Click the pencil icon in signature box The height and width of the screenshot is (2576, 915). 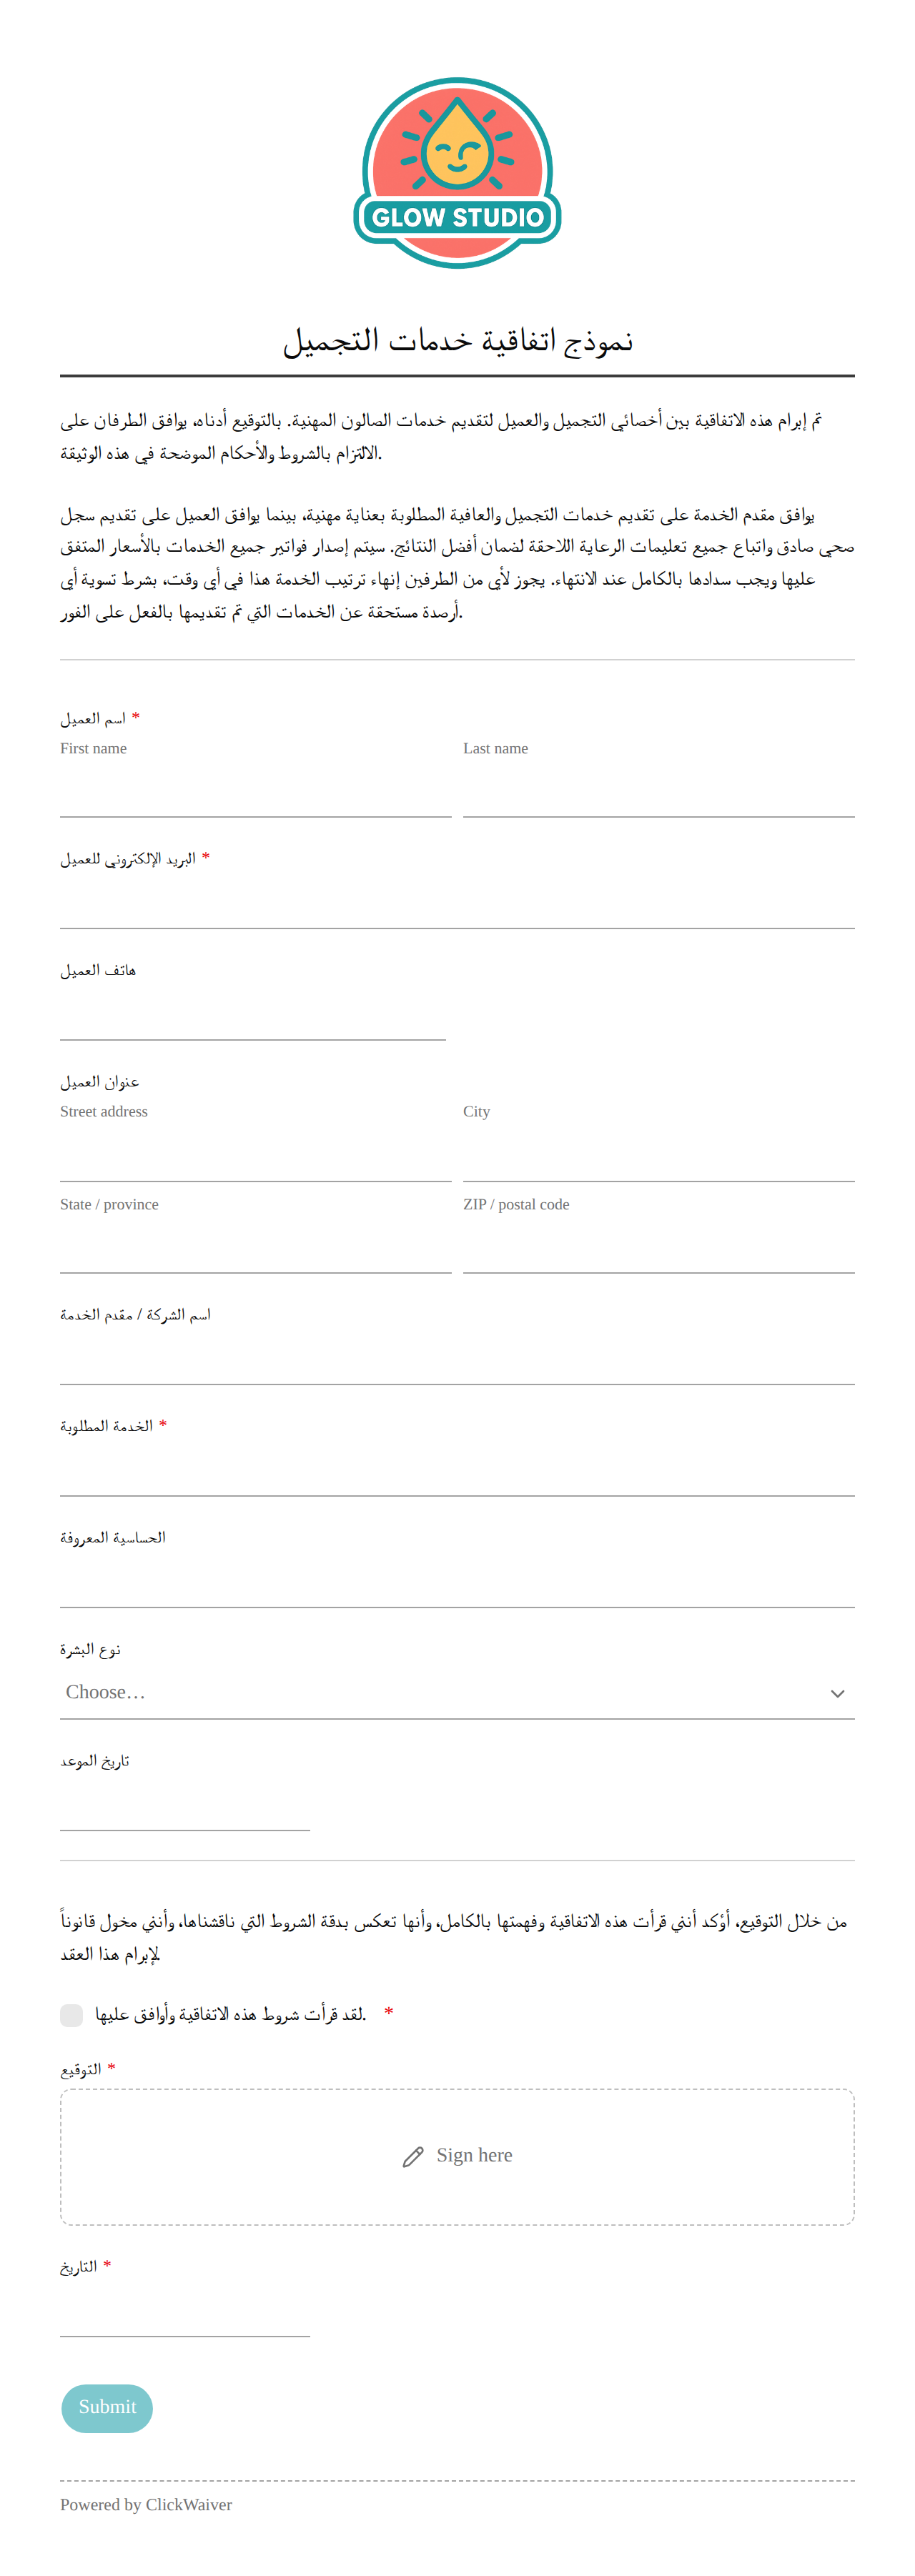[x=413, y=2156]
